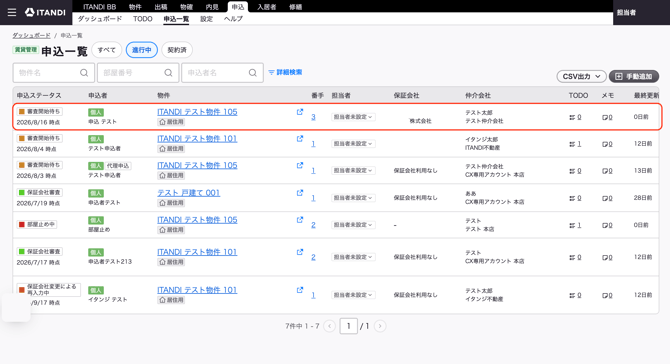Click 番手 number 3 link

313,117
